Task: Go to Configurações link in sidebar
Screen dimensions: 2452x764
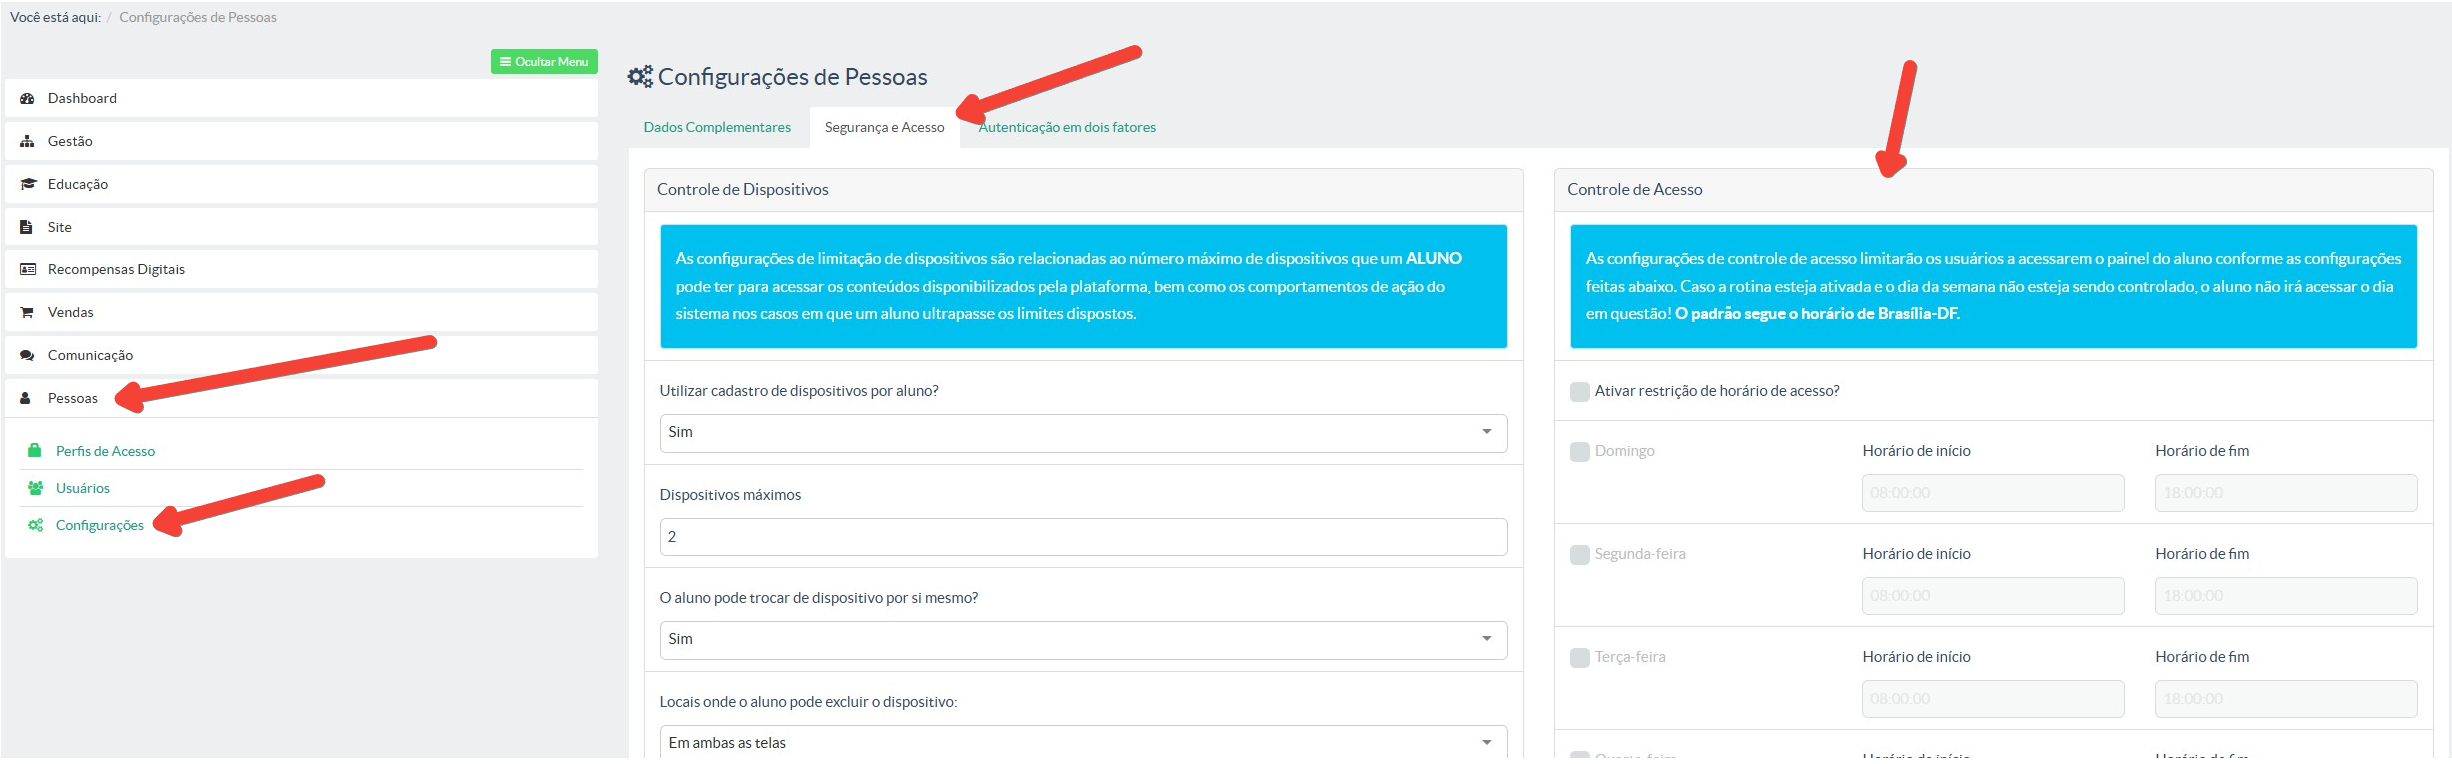Action: tap(100, 525)
